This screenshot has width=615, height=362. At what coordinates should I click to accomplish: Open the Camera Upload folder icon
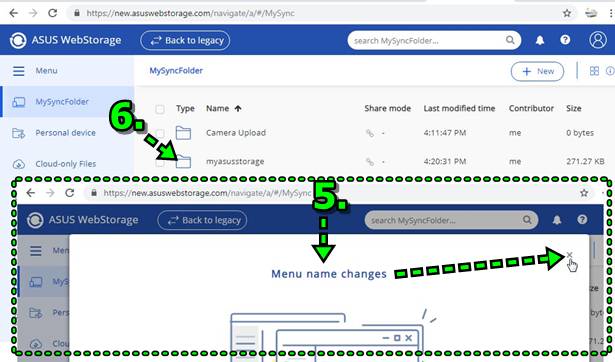(183, 133)
